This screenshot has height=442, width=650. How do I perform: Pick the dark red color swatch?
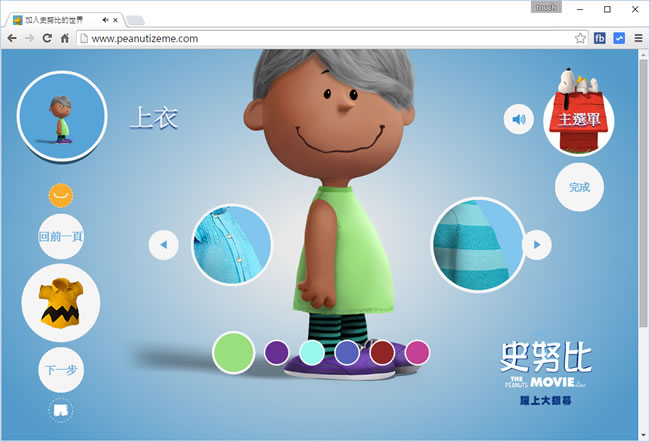click(382, 352)
